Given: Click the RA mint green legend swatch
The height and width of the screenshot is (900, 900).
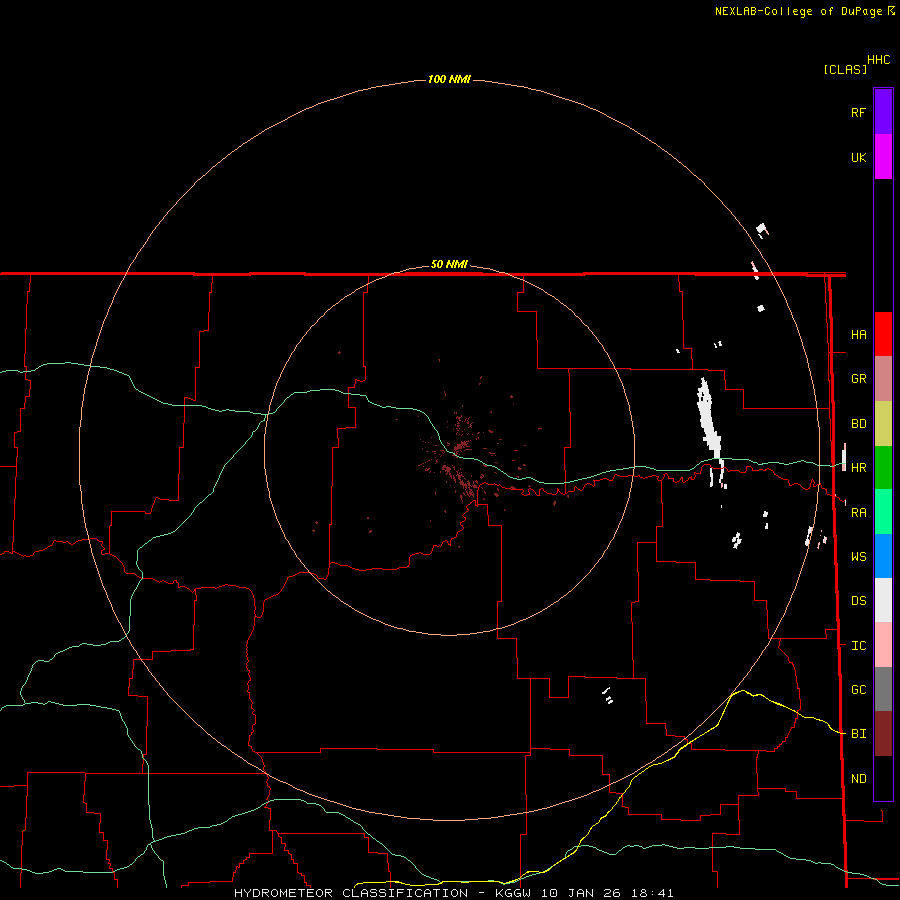Looking at the screenshot, I should [x=883, y=512].
